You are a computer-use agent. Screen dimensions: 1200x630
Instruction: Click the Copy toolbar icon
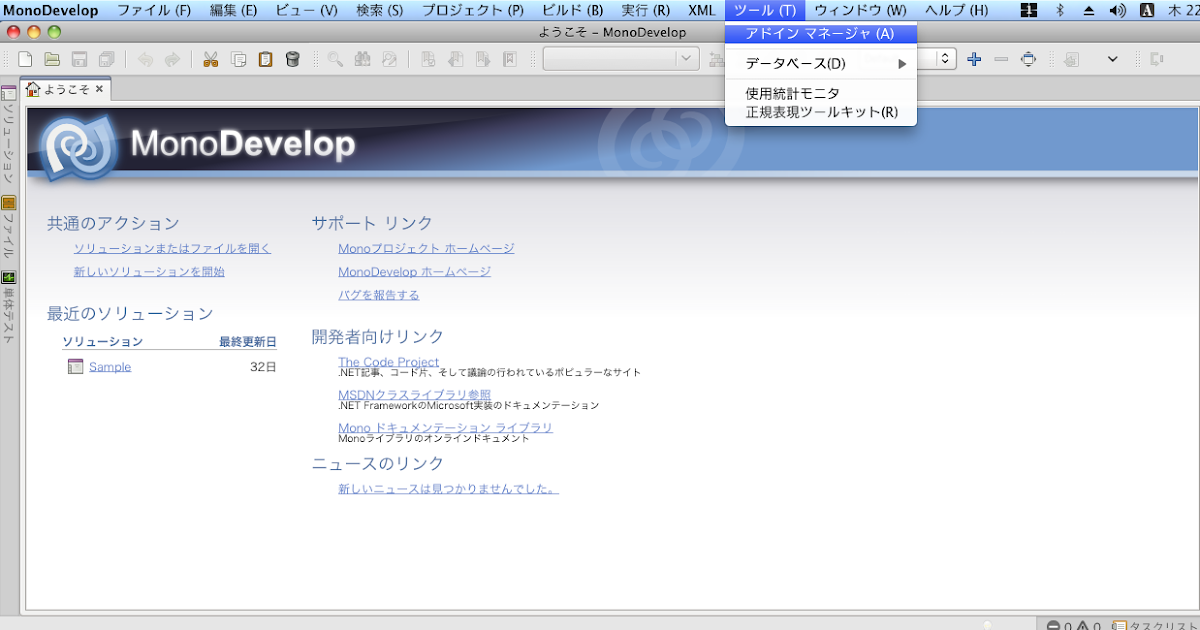click(x=238, y=59)
